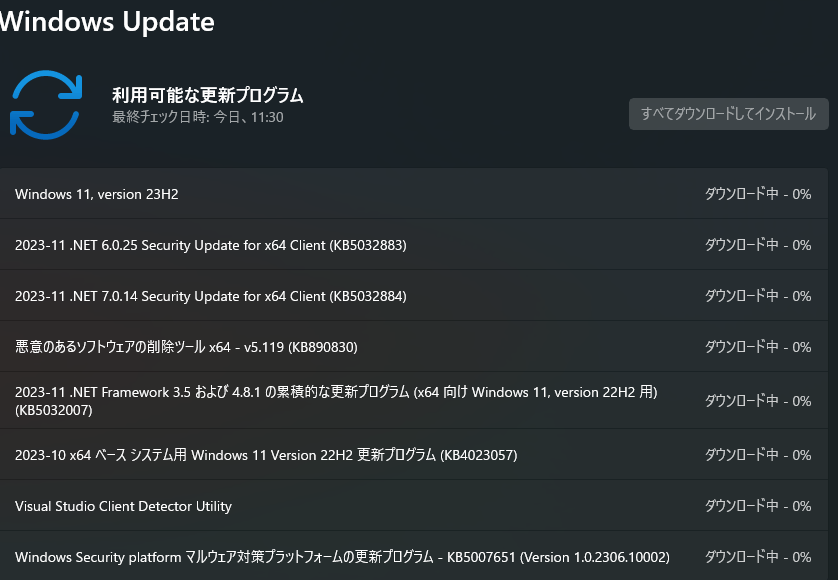Viewport: 838px width, 580px height.
Task: Select the 2023-10 KB4023057 update row
Action: tap(414, 454)
